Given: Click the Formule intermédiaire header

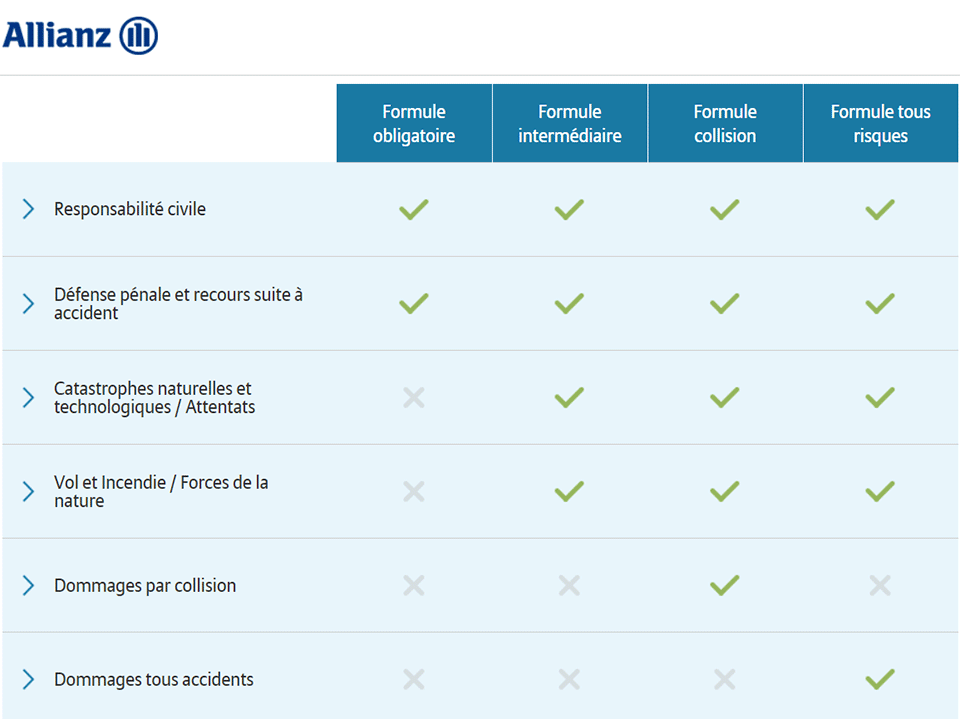Looking at the screenshot, I should click(x=569, y=122).
